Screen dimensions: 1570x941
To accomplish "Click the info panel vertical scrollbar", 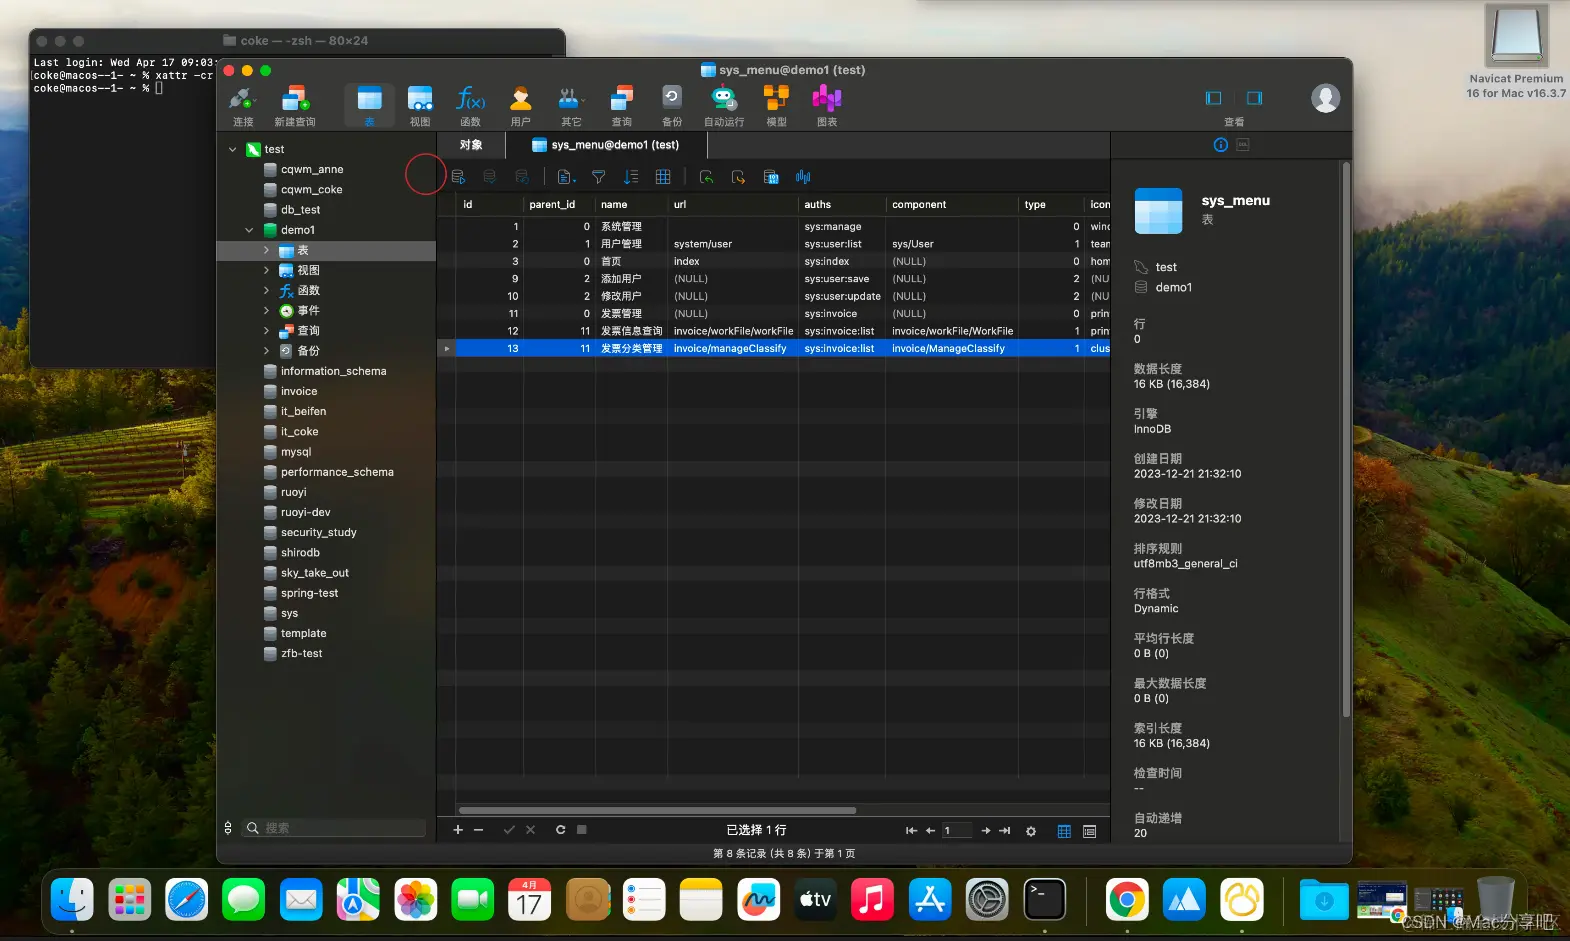I will [x=1346, y=440].
